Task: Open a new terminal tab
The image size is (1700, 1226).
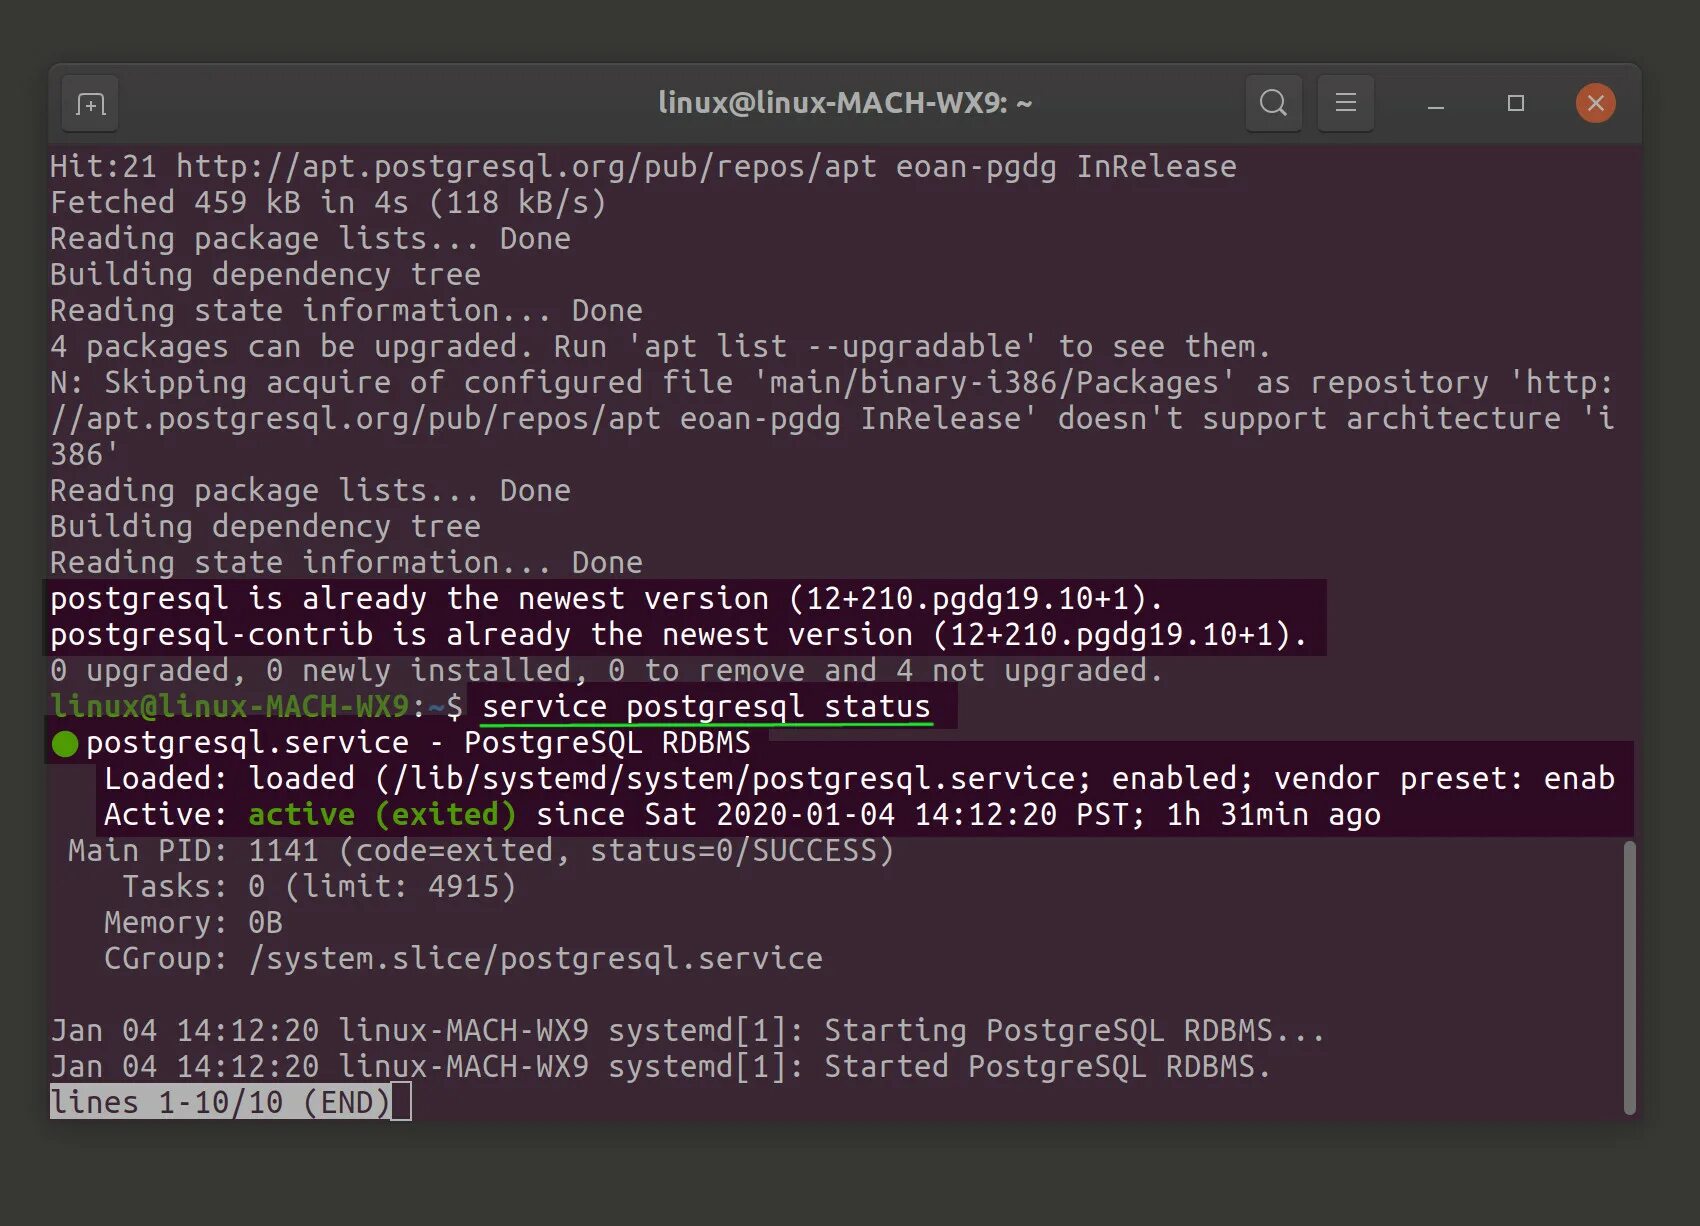Action: coord(90,104)
